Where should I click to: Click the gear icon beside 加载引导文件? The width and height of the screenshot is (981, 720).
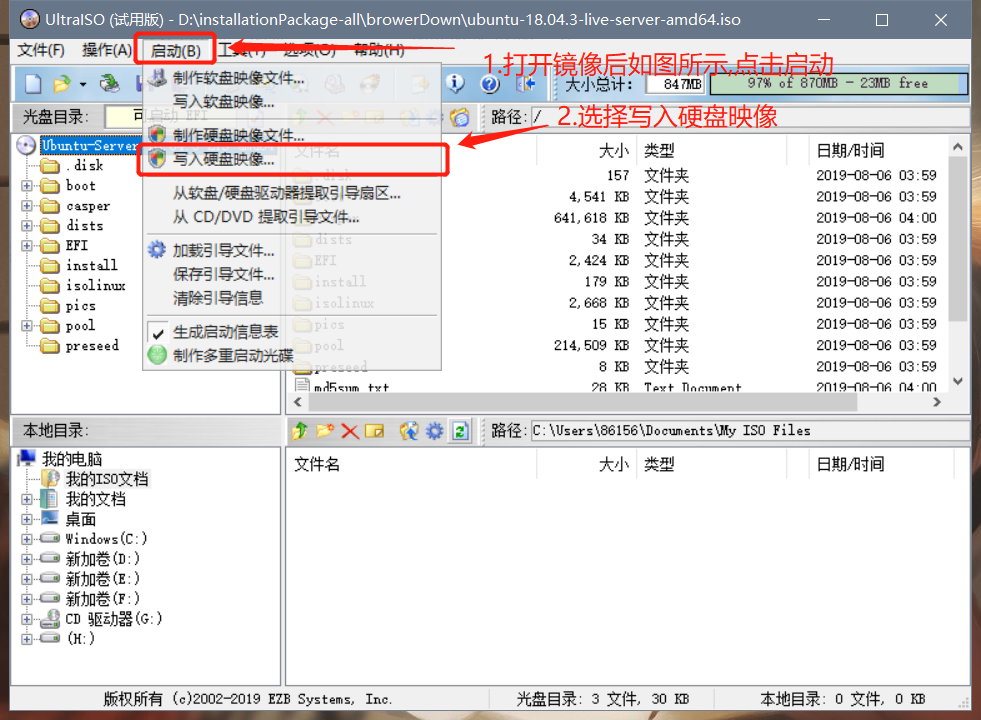click(157, 250)
